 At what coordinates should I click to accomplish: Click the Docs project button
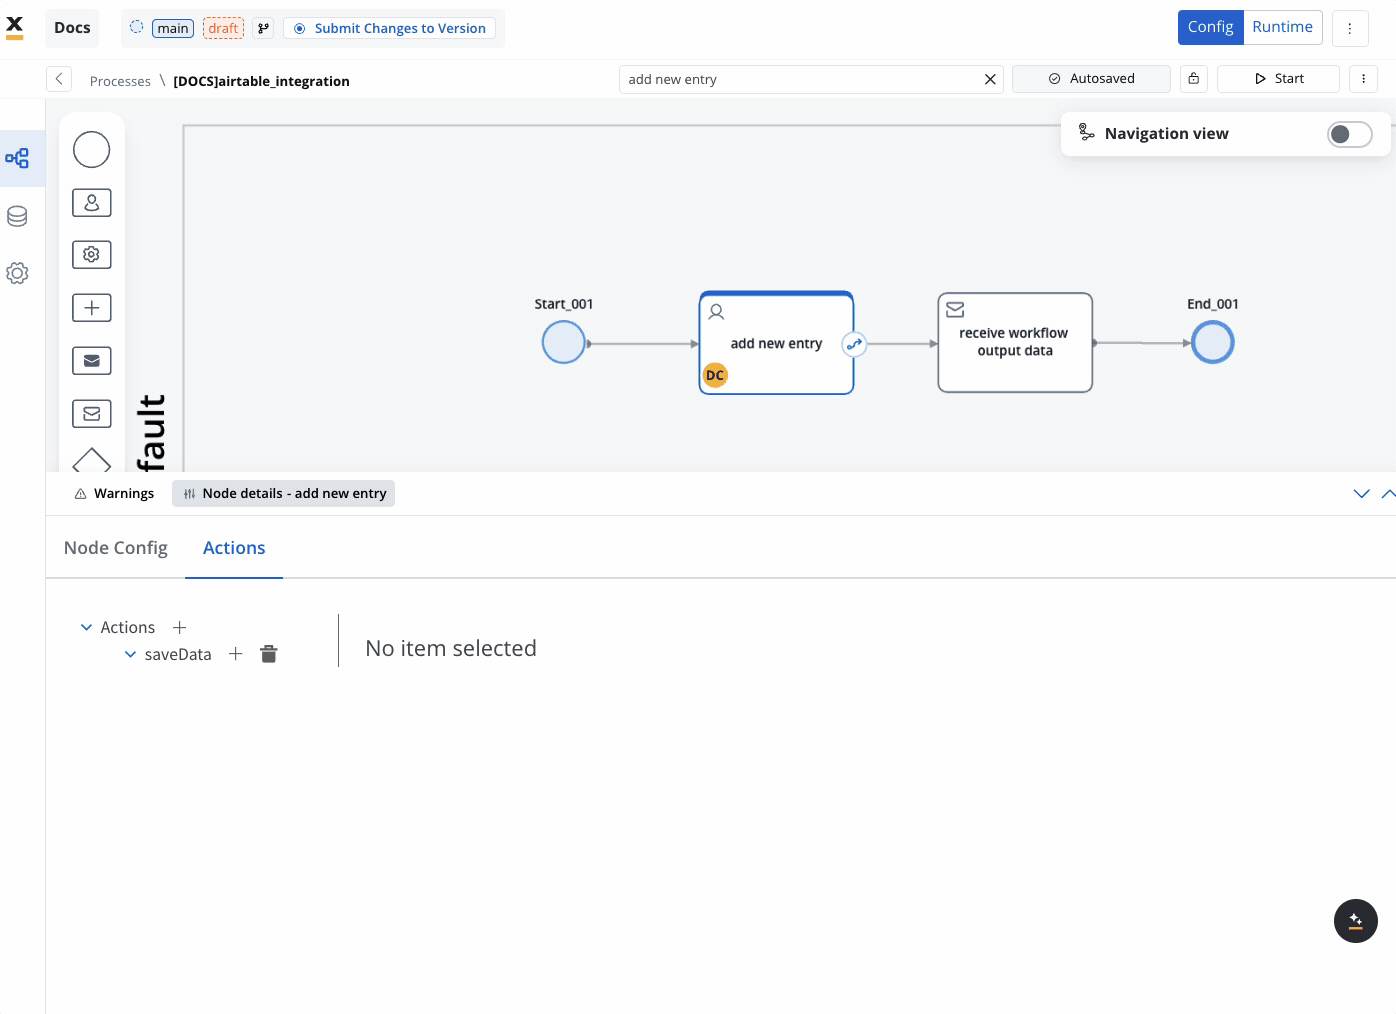[x=72, y=28]
